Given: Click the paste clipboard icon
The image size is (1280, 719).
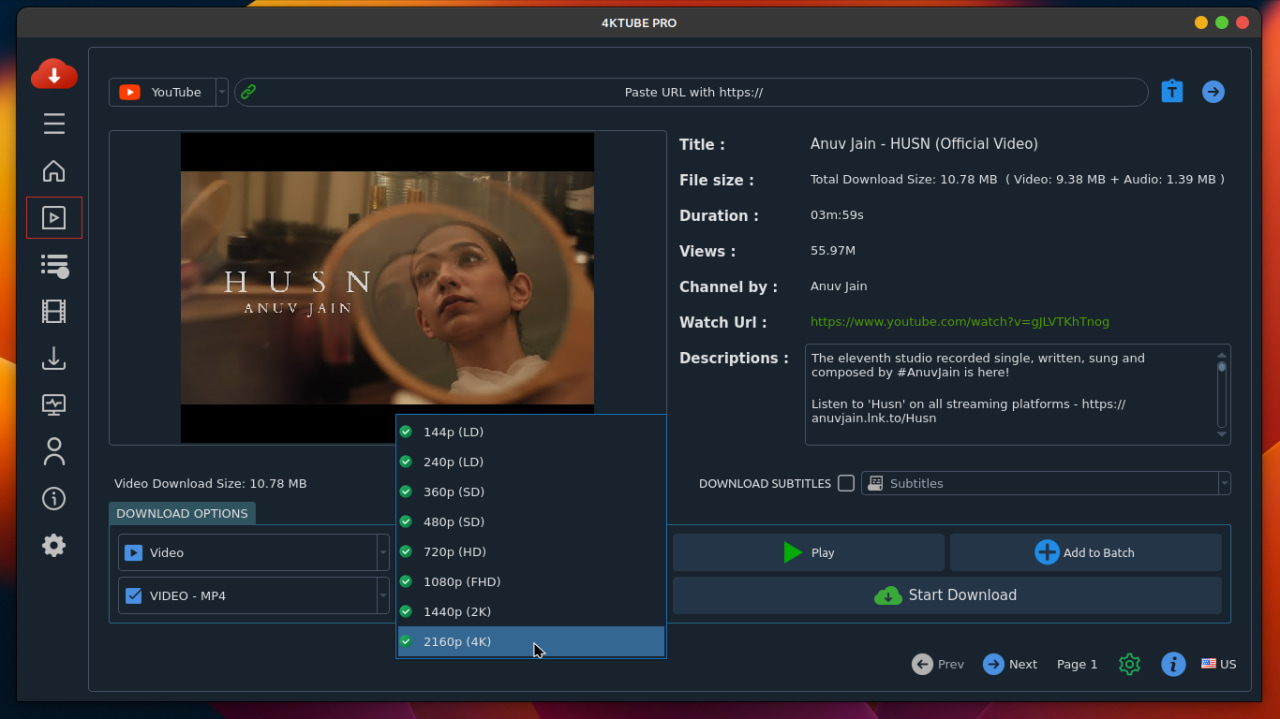Looking at the screenshot, I should click(1172, 92).
